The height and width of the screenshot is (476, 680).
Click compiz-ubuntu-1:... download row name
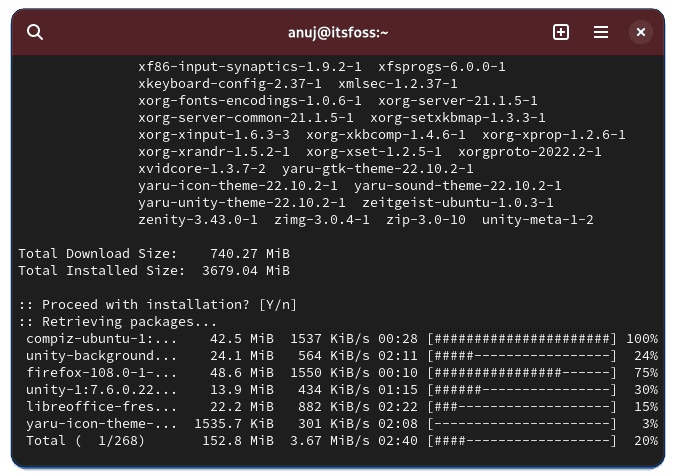pyautogui.click(x=101, y=339)
